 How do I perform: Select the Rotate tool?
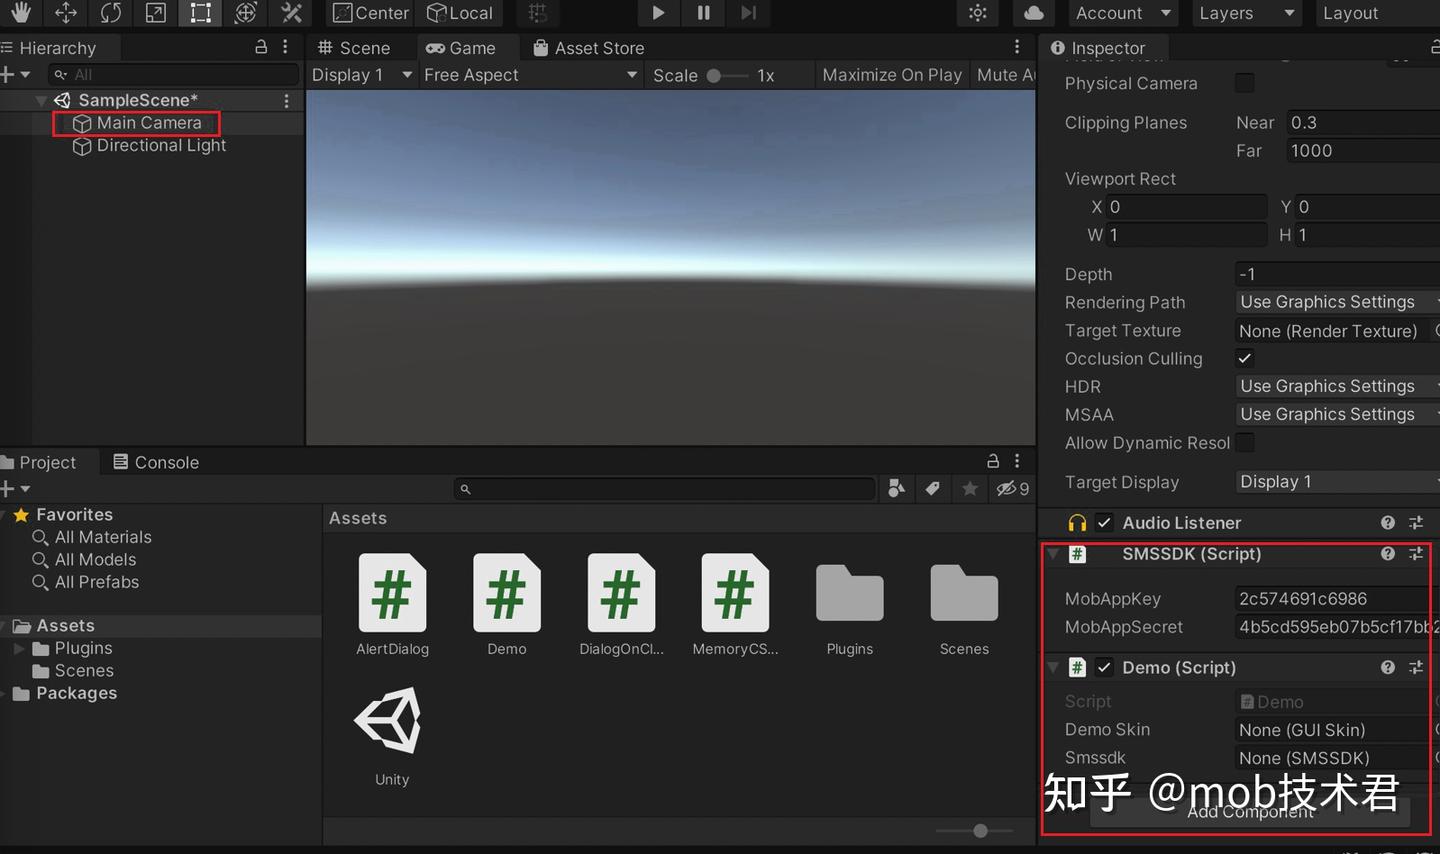tap(111, 13)
